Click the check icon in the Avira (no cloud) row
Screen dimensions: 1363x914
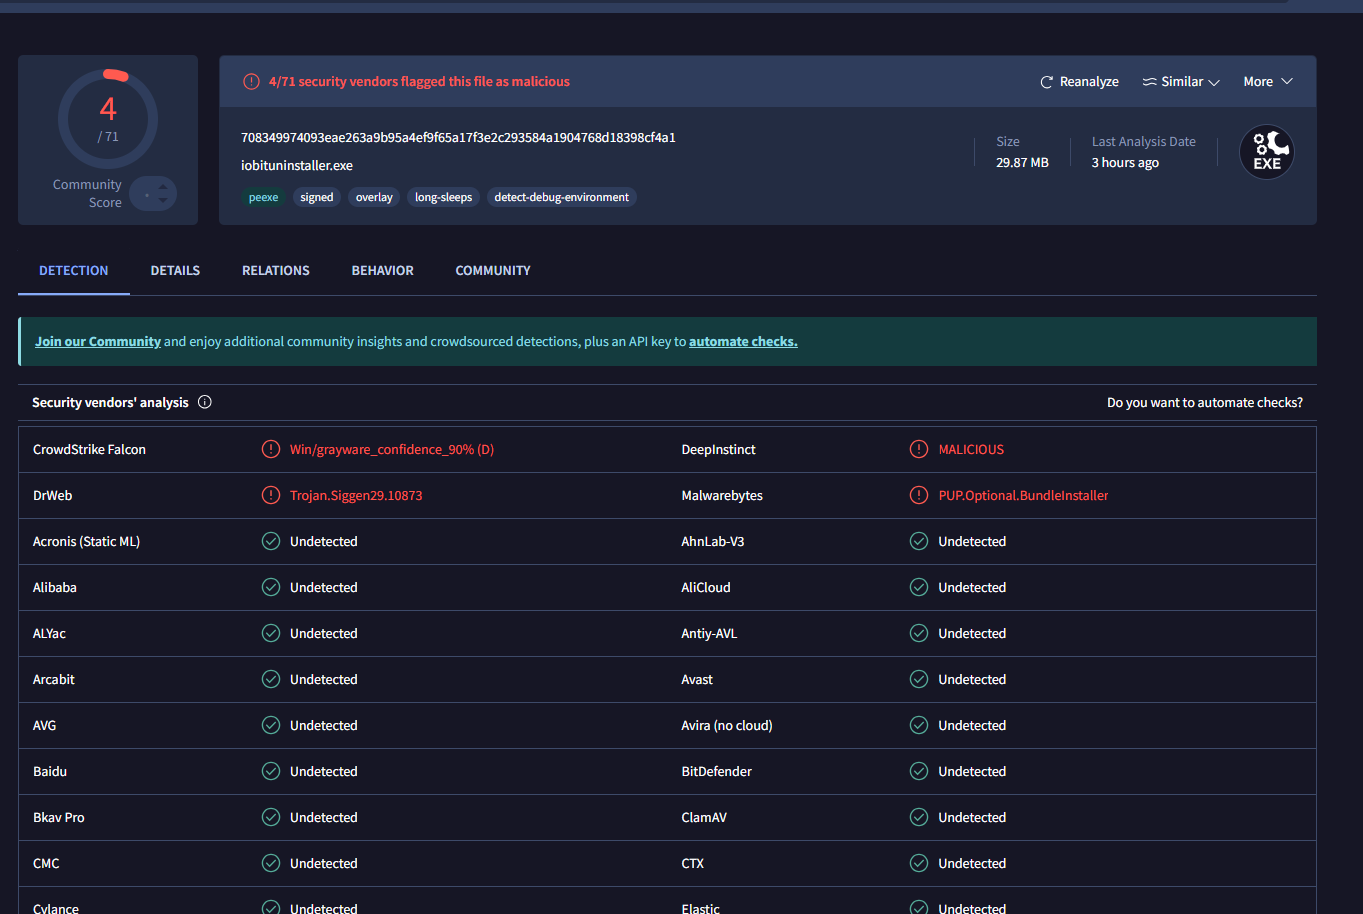coord(919,725)
